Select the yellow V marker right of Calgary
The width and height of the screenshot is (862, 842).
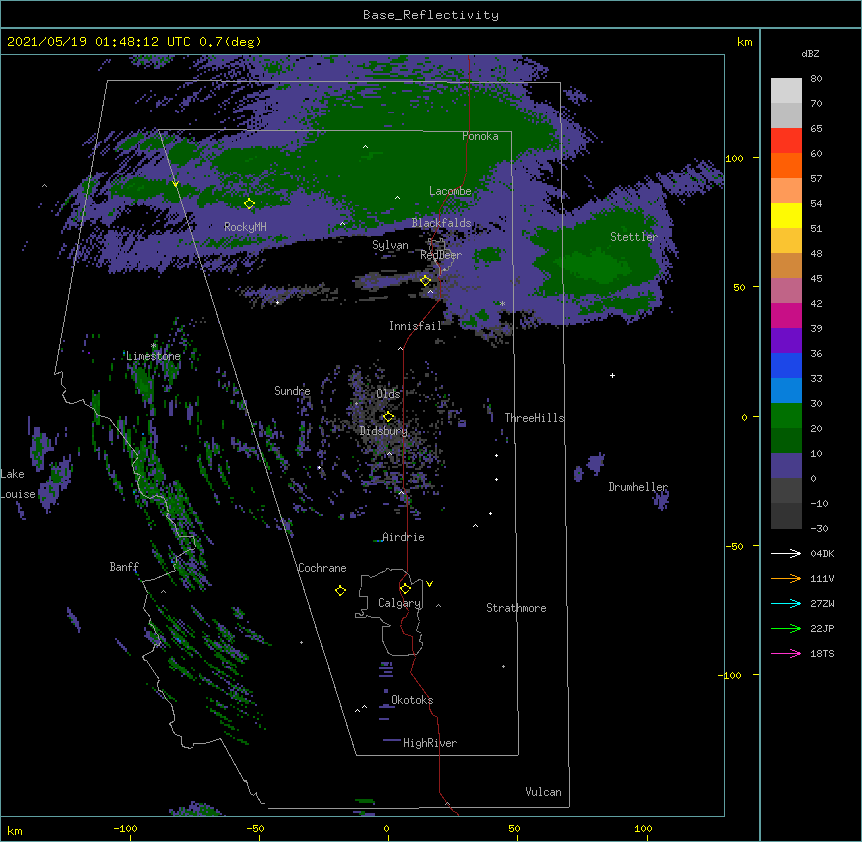(429, 584)
